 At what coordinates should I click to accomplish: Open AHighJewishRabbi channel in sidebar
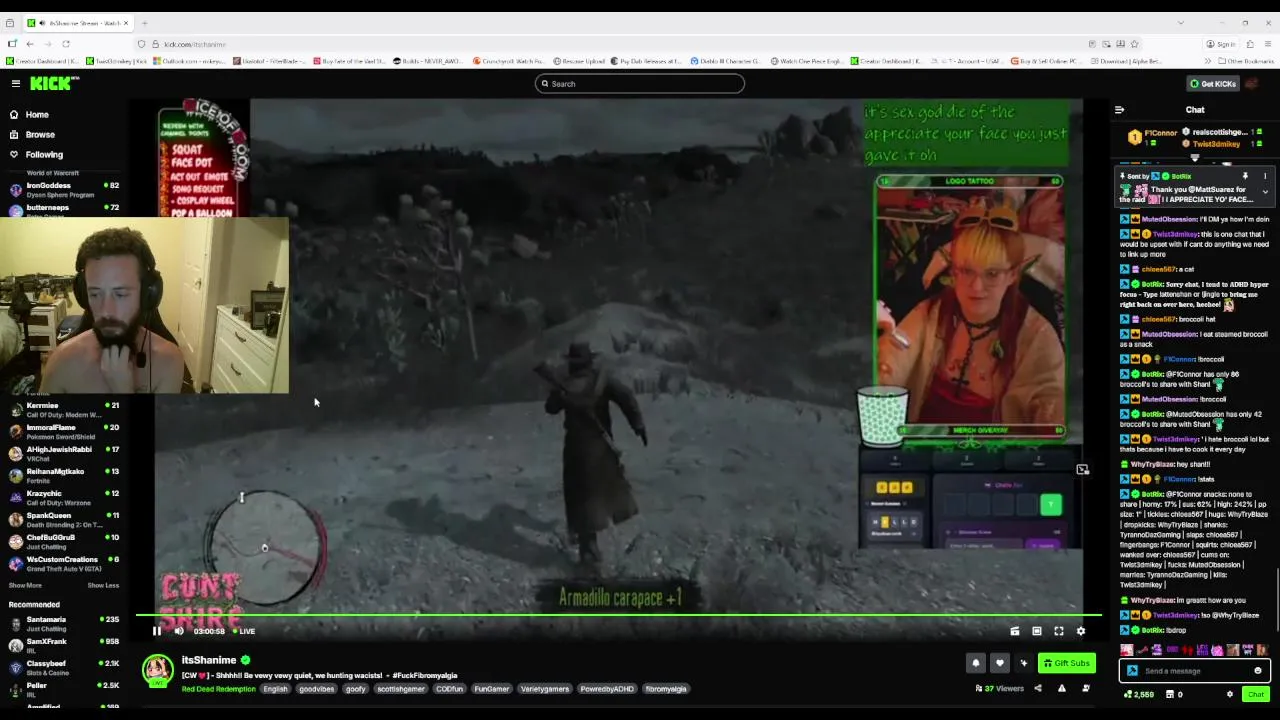point(64,454)
